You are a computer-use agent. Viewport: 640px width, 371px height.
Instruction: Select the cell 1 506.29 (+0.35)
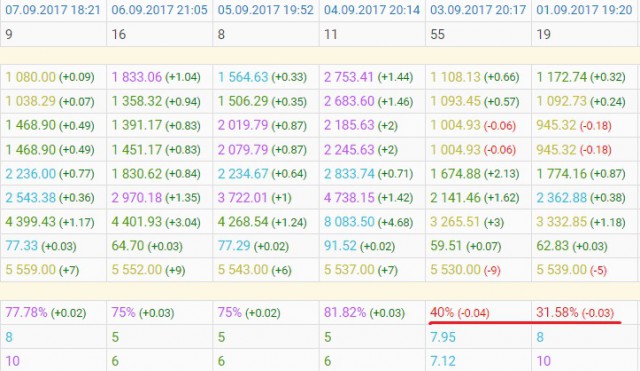pyautogui.click(x=266, y=101)
